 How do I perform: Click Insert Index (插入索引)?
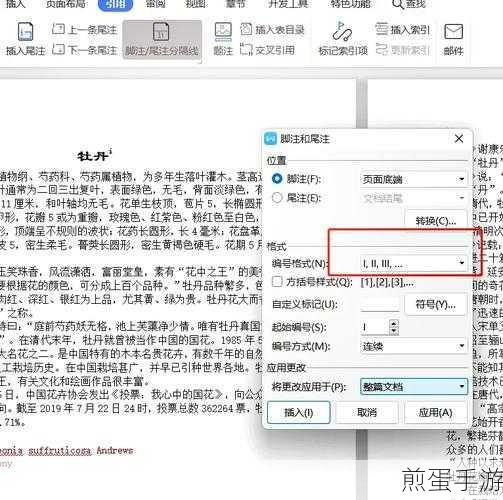click(403, 30)
